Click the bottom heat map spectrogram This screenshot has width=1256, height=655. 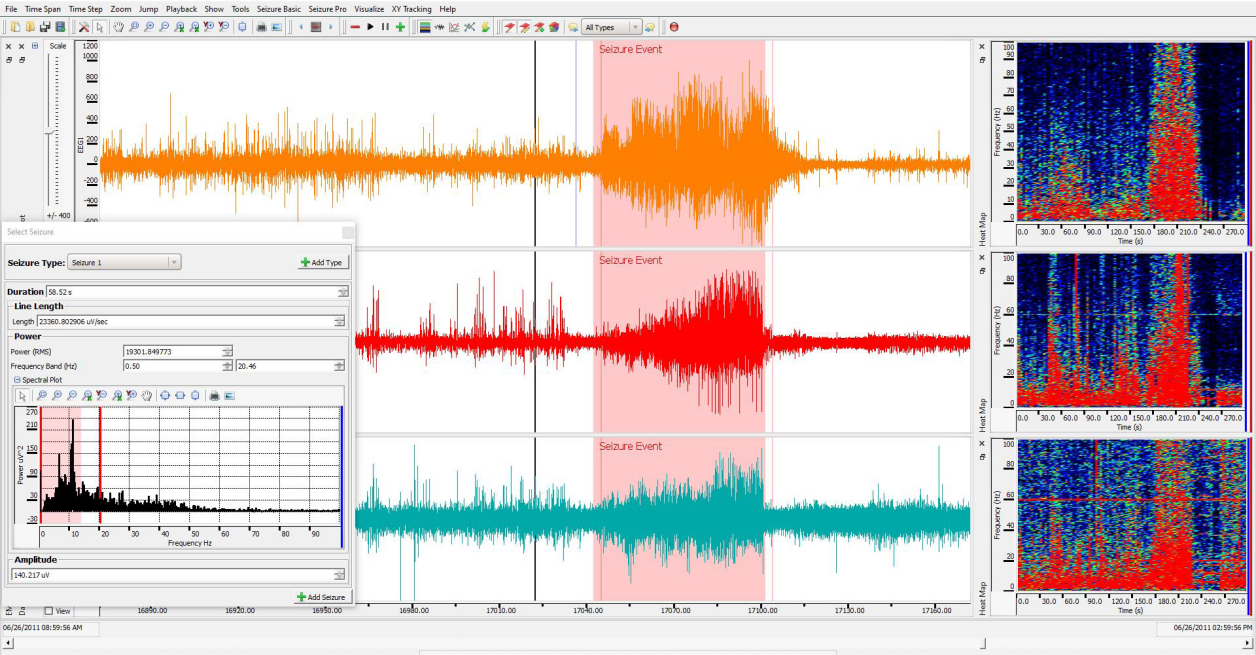tap(1130, 515)
